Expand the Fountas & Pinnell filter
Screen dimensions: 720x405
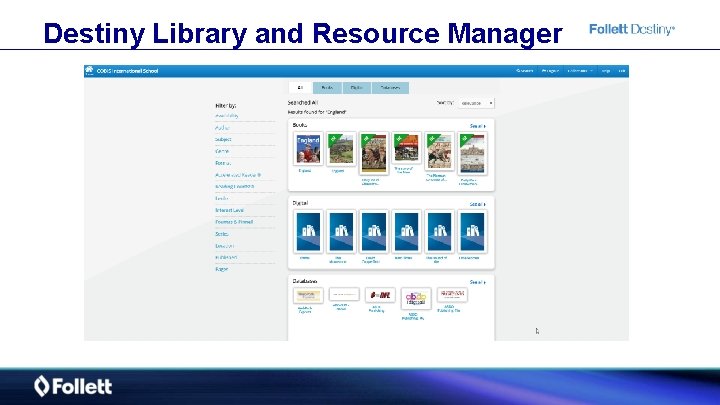pos(234,222)
